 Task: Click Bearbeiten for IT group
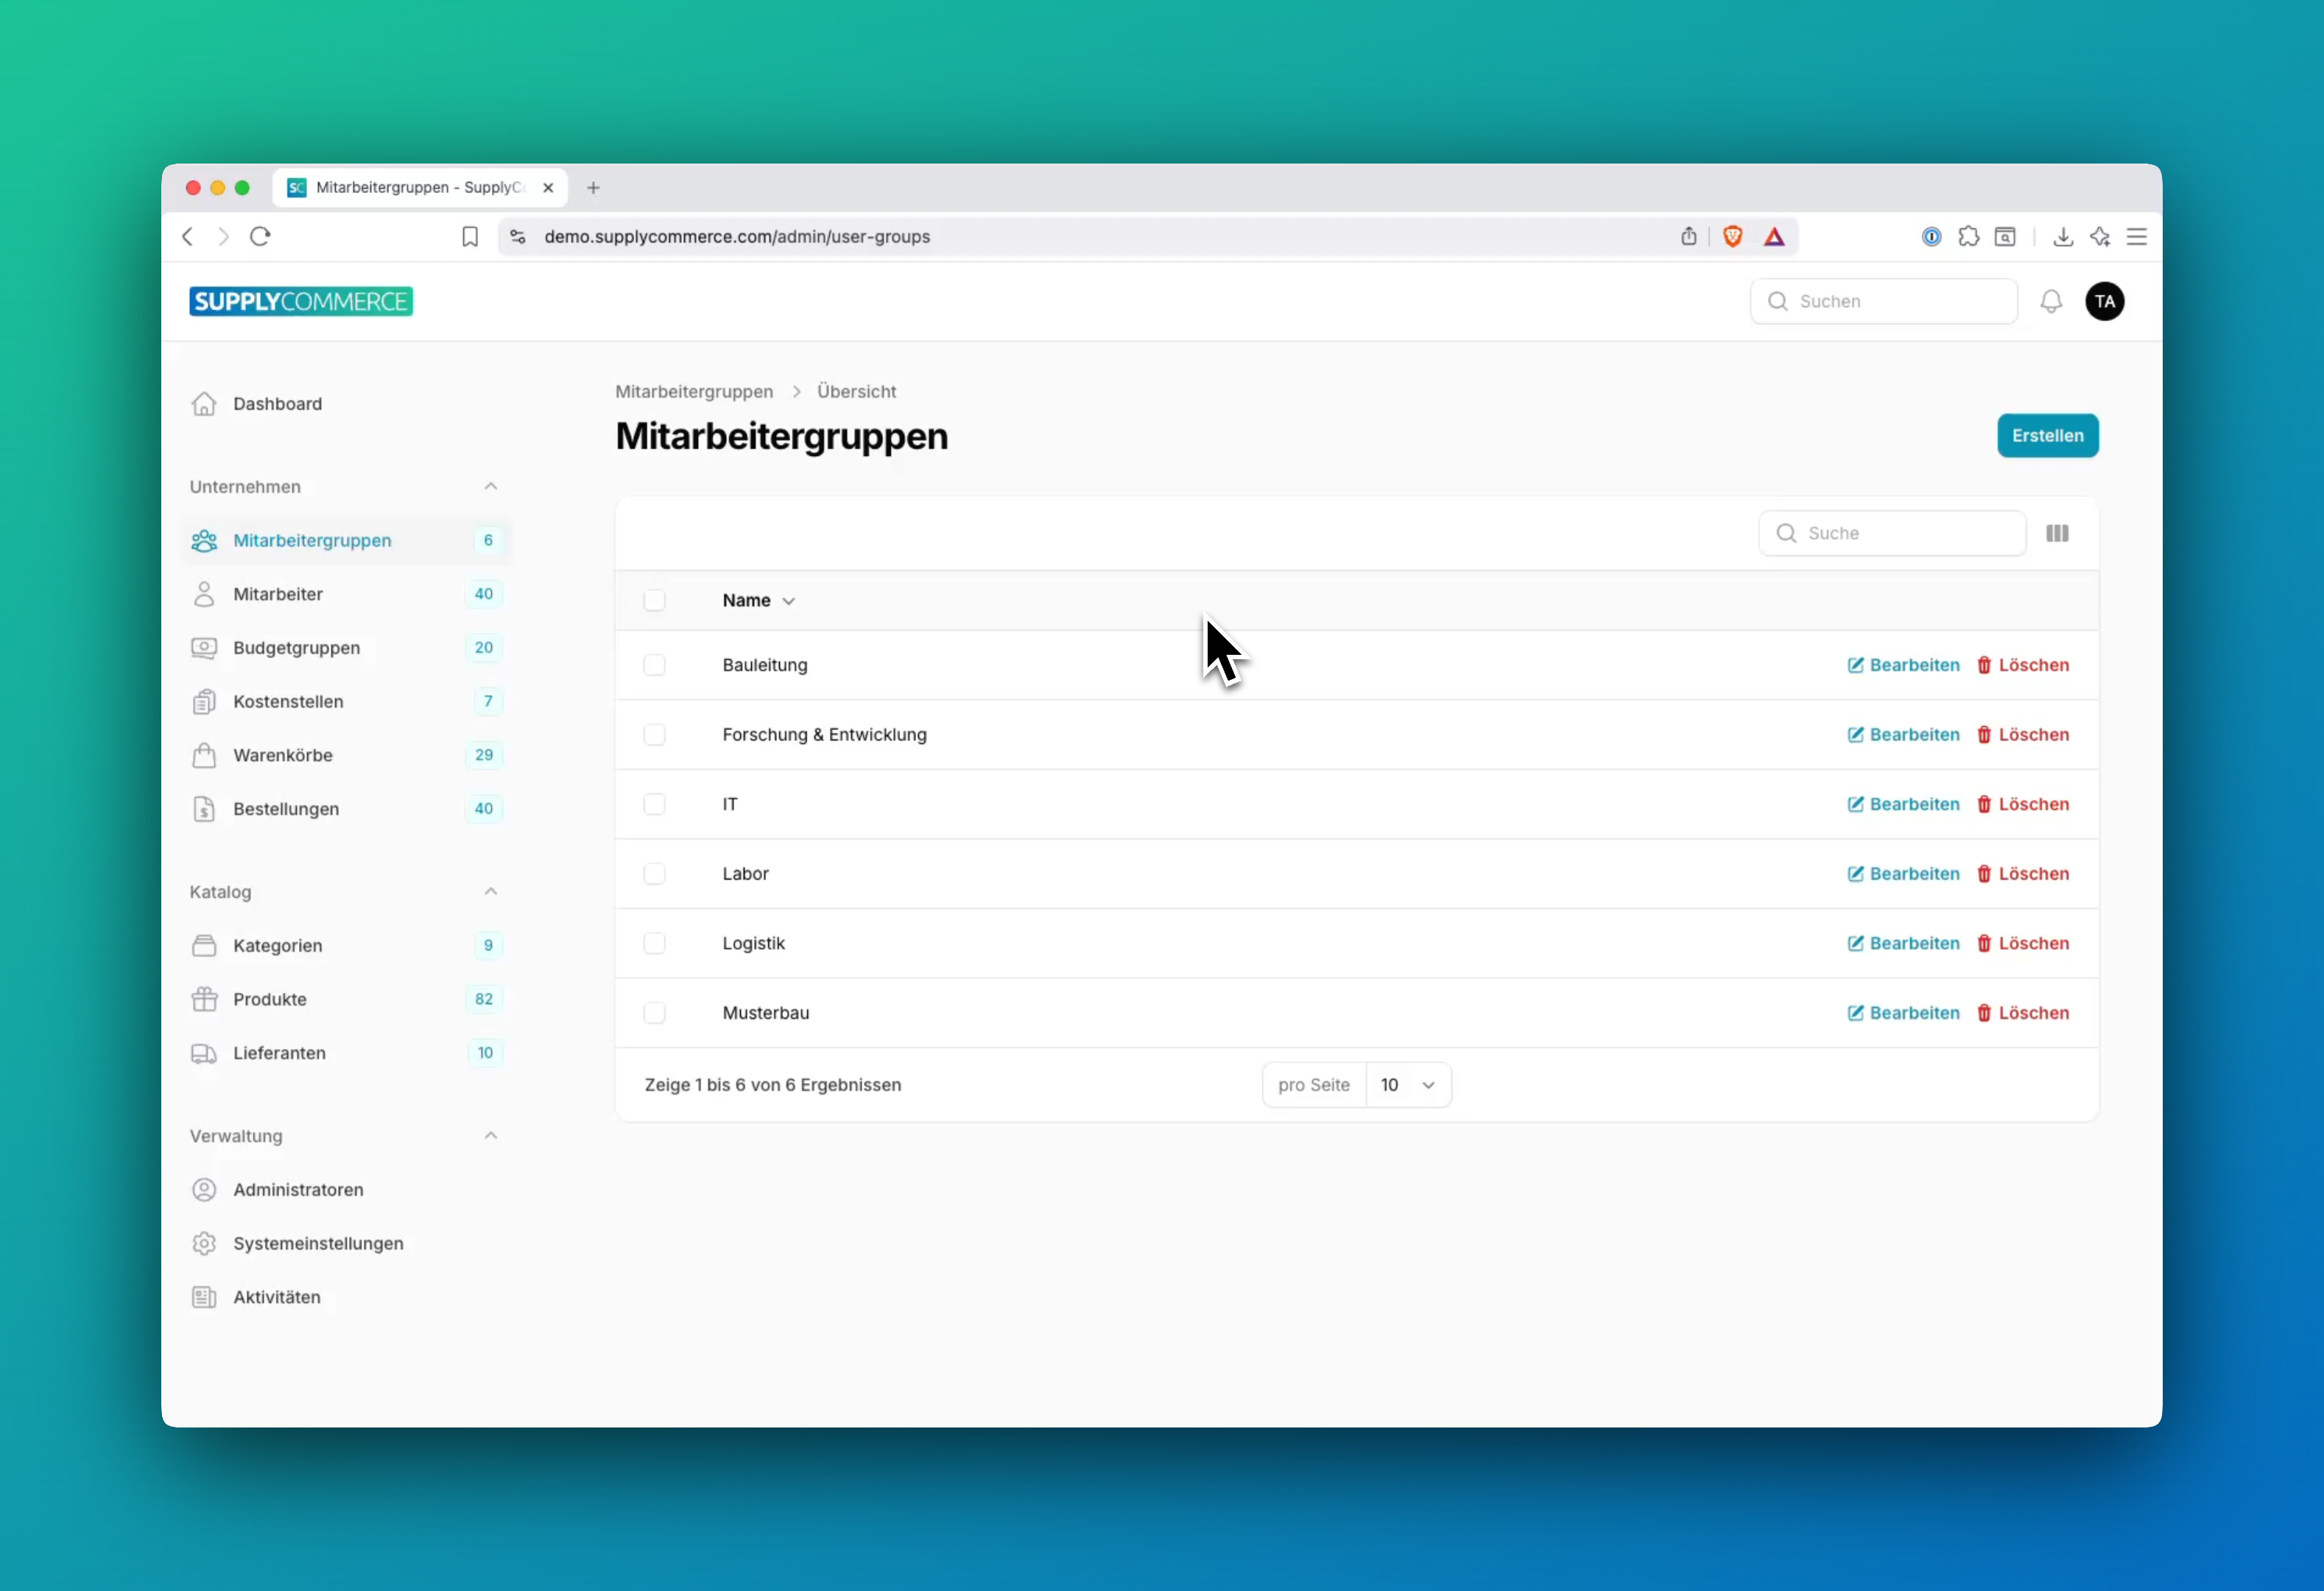(x=1903, y=804)
